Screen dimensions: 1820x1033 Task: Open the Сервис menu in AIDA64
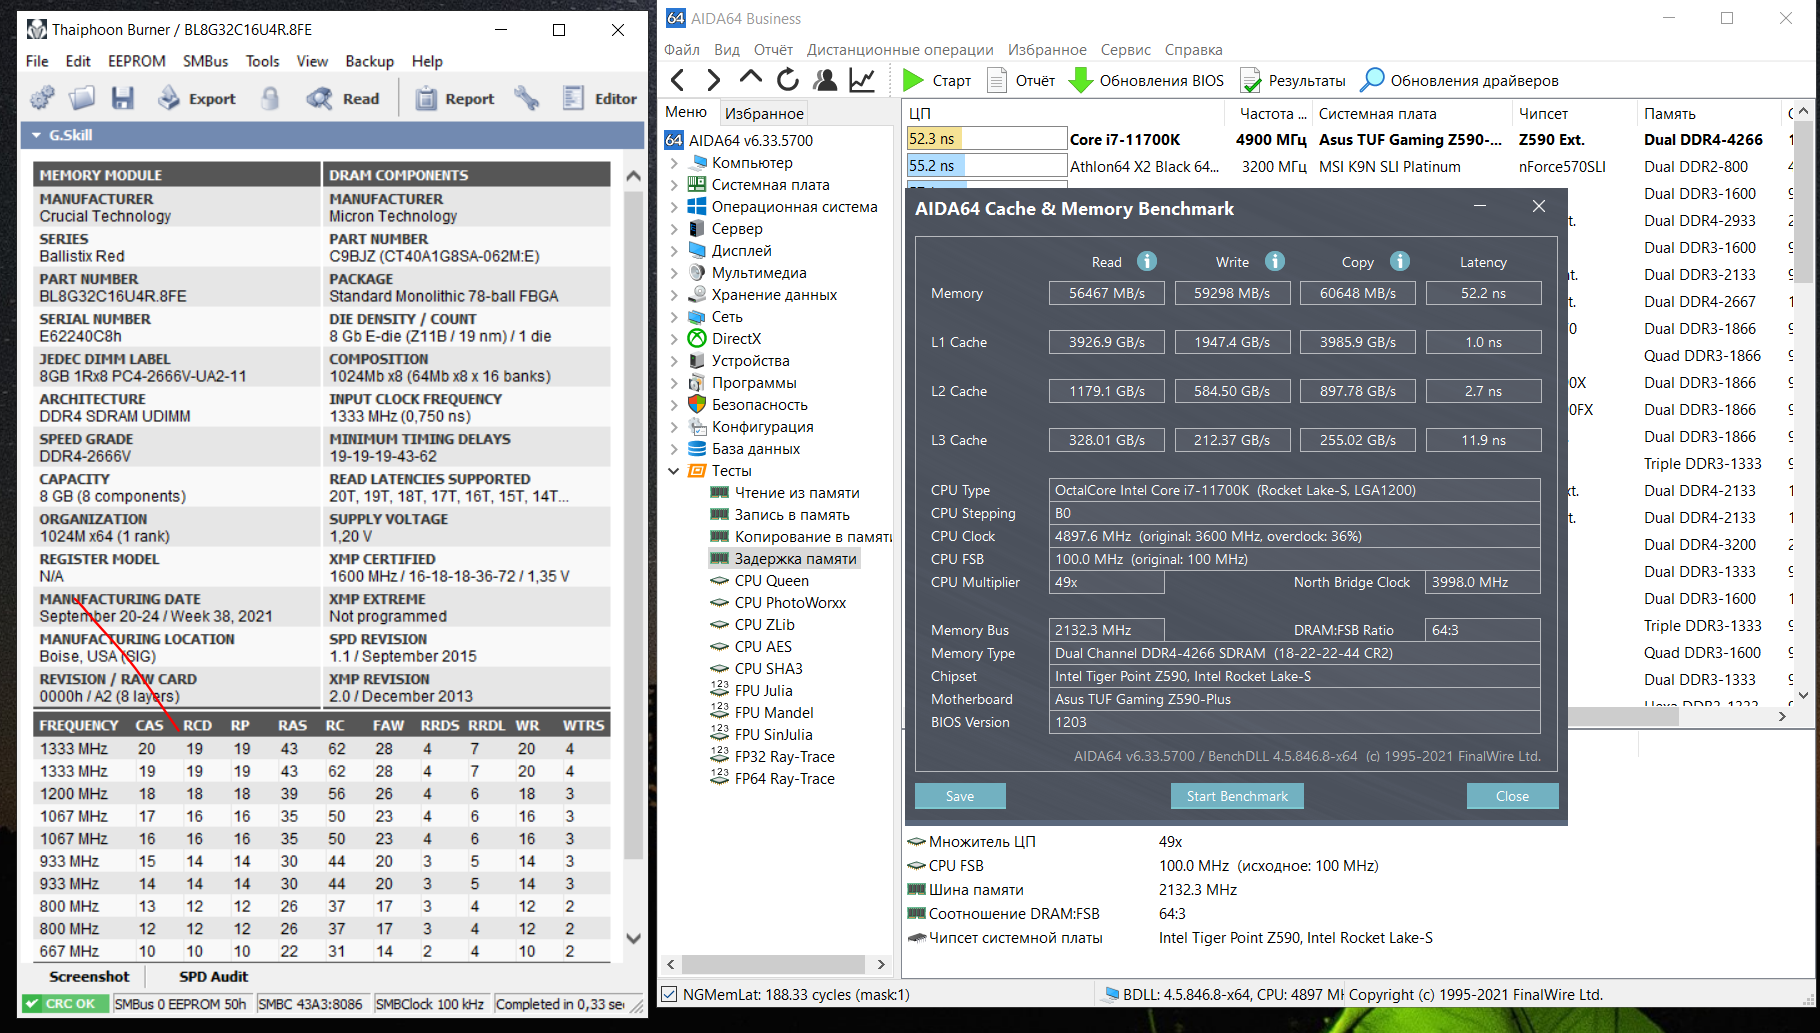[x=1126, y=50]
